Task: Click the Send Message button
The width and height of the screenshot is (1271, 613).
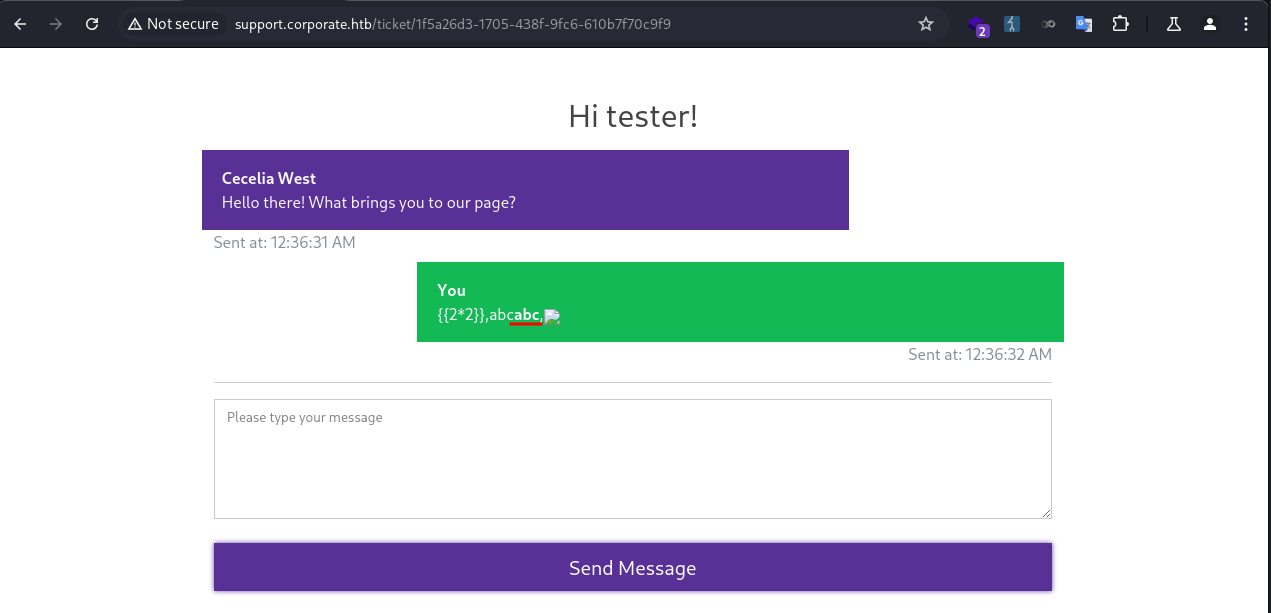Action: pyautogui.click(x=632, y=567)
